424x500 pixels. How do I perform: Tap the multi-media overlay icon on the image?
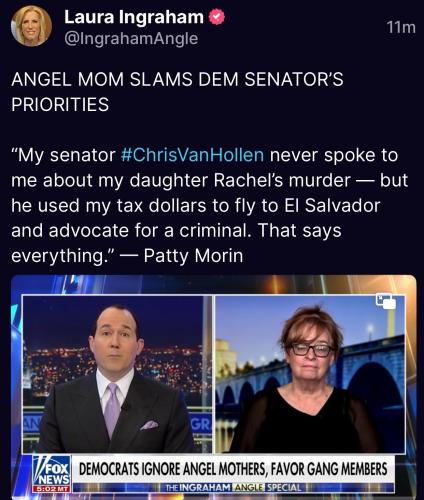[386, 301]
